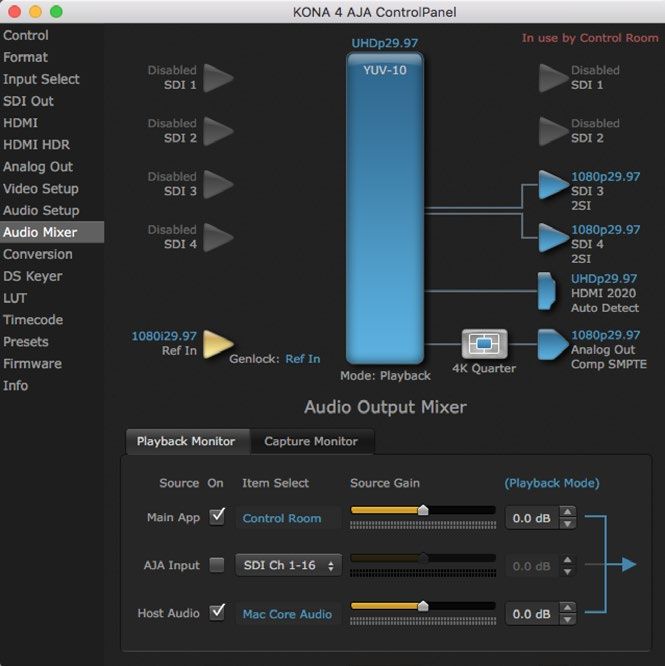This screenshot has width=665, height=666.
Task: Click the blue SDI 3 output triangle icon
Action: click(x=553, y=184)
